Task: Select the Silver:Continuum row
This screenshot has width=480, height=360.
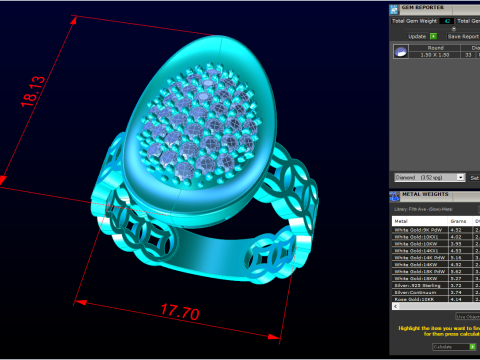Action: tap(436, 292)
